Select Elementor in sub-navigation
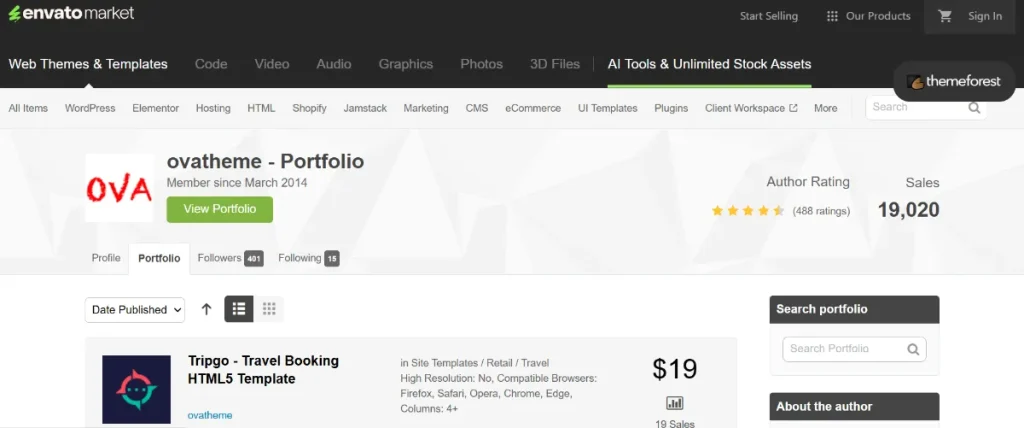Image resolution: width=1024 pixels, height=428 pixels. pyautogui.click(x=155, y=108)
